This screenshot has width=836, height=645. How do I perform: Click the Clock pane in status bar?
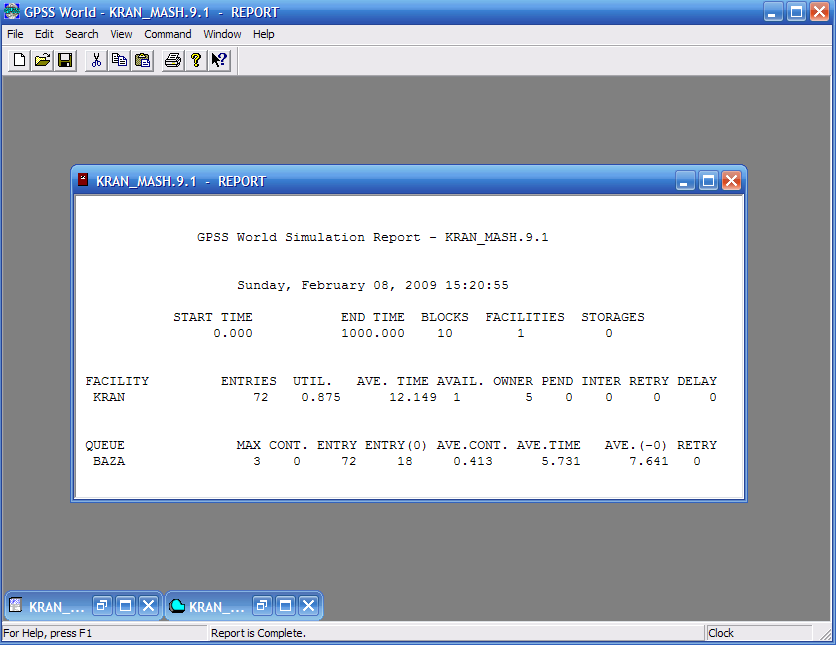pyautogui.click(x=759, y=633)
